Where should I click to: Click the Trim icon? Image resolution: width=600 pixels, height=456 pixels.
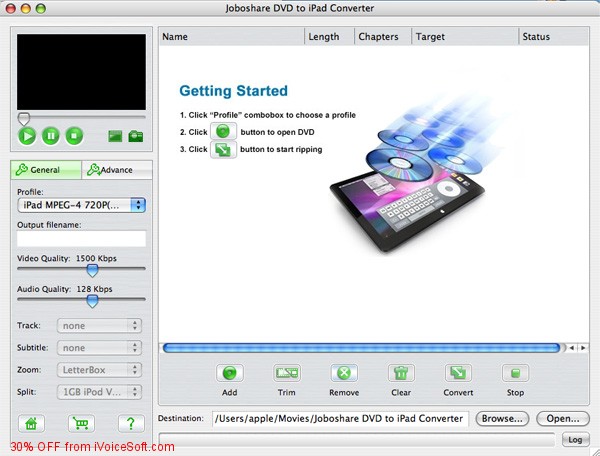pos(287,373)
